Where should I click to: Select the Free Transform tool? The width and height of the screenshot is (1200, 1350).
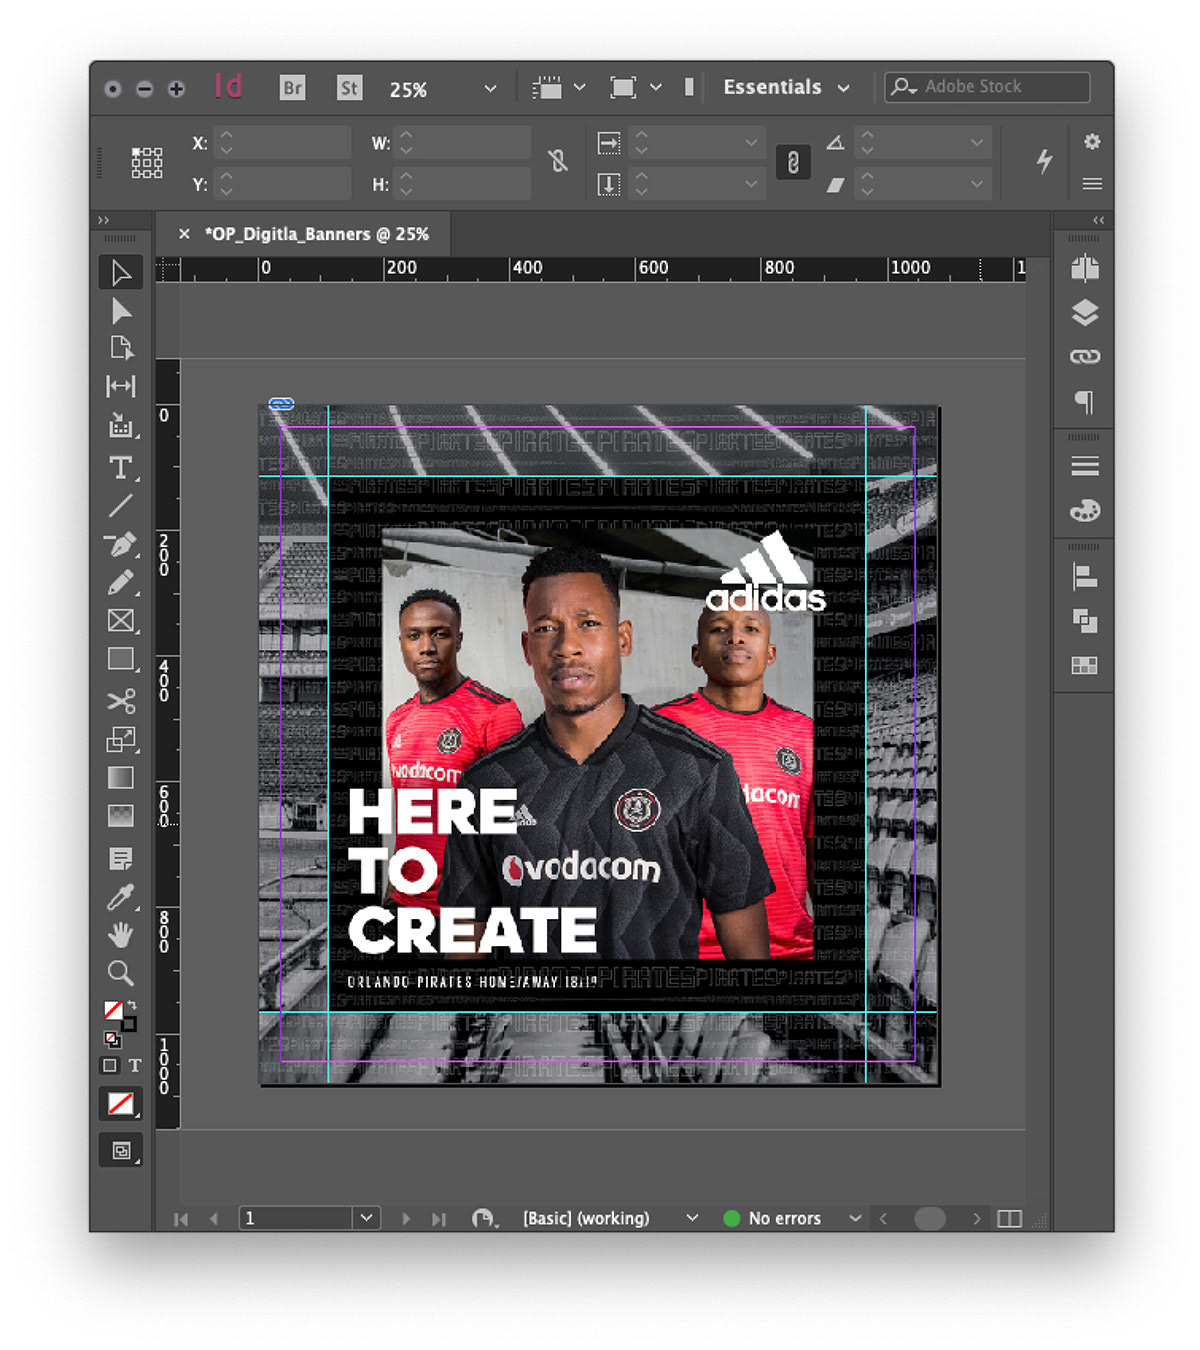click(x=121, y=739)
